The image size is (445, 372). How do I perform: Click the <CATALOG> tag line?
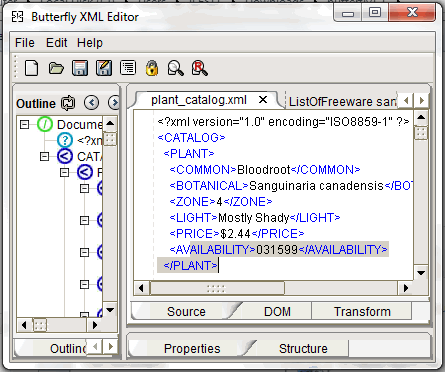point(191,137)
